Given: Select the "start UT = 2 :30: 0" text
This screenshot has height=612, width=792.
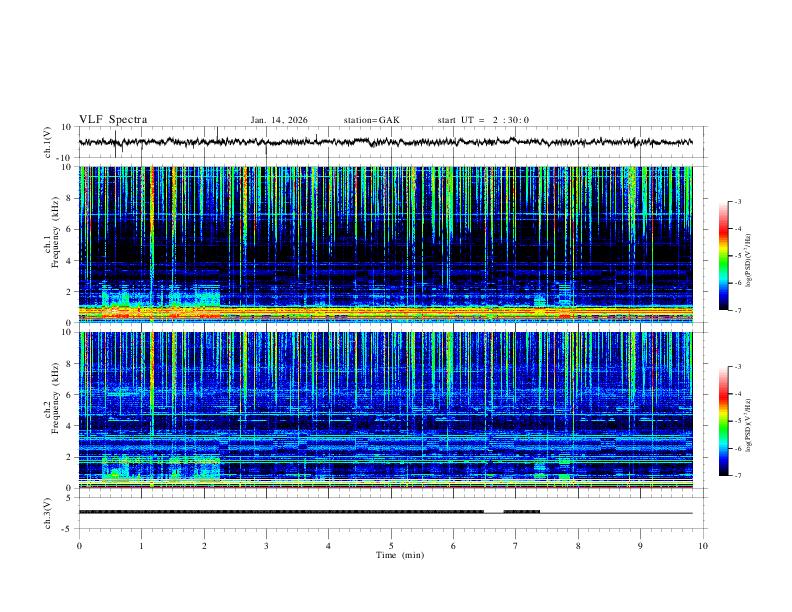Looking at the screenshot, I should [483, 120].
